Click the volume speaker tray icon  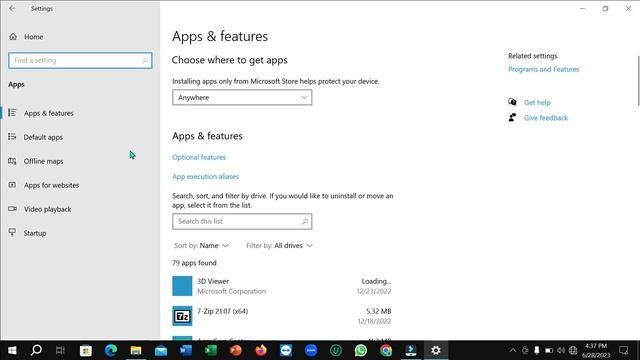pos(561,350)
